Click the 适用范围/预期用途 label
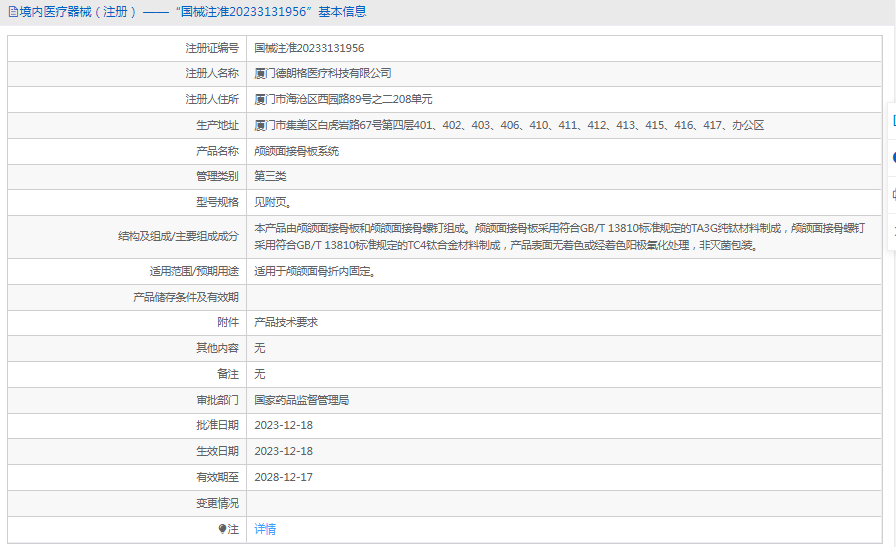The image size is (896, 547). pos(194,271)
